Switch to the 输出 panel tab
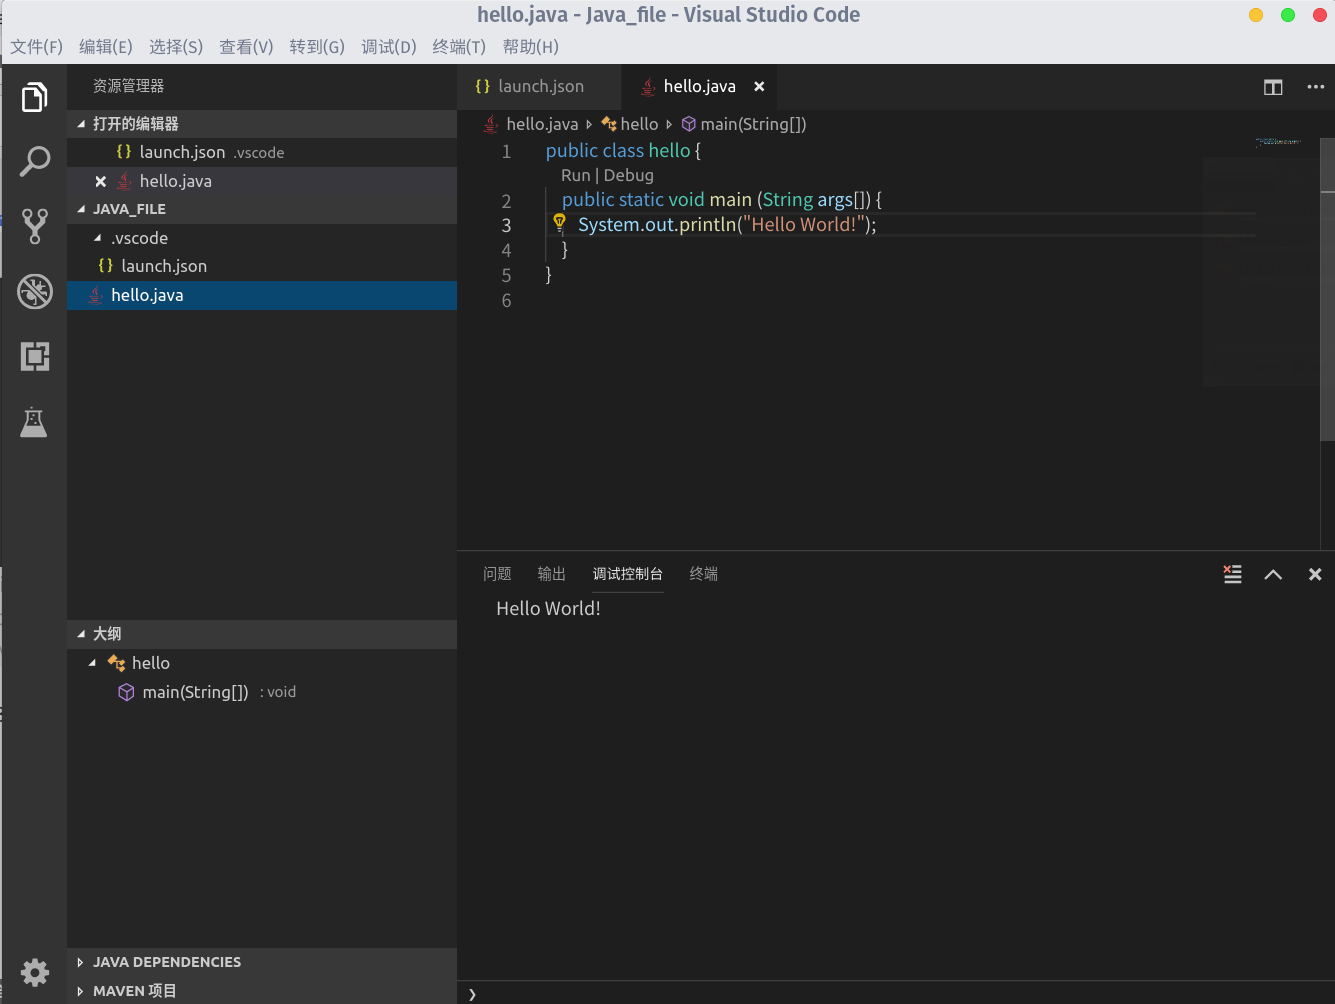Viewport: 1335px width, 1004px height. click(551, 574)
